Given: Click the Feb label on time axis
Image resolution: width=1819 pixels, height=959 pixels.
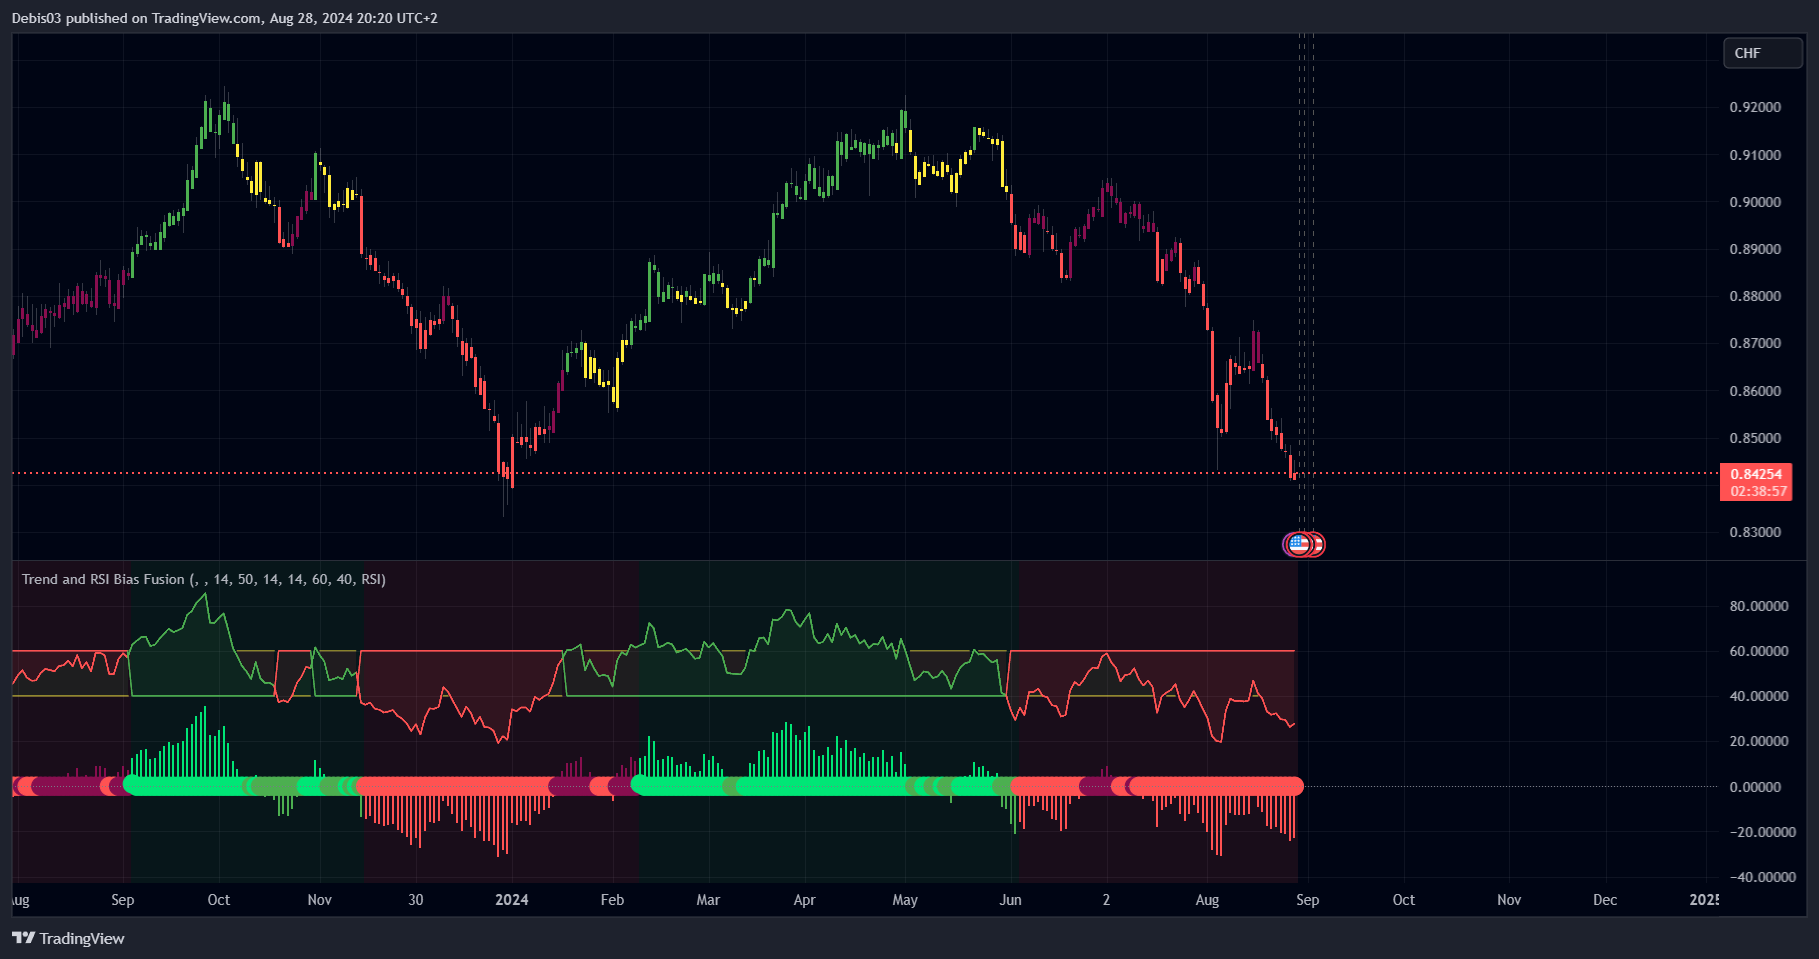Looking at the screenshot, I should [612, 900].
